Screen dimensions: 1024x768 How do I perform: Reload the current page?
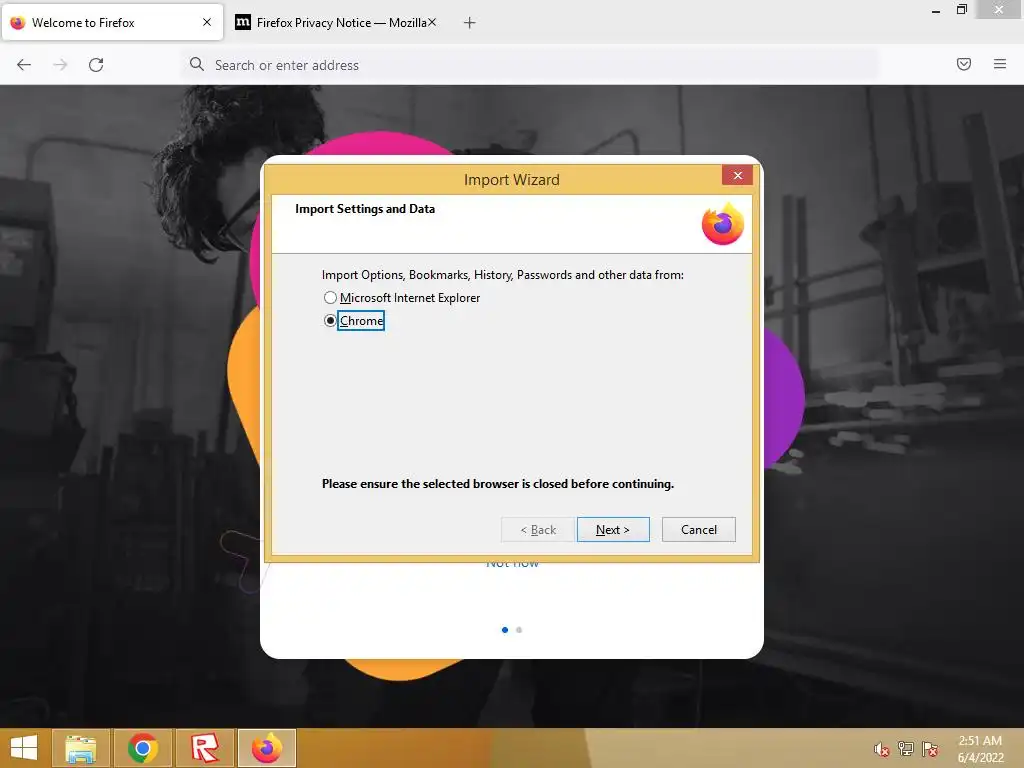coord(96,65)
